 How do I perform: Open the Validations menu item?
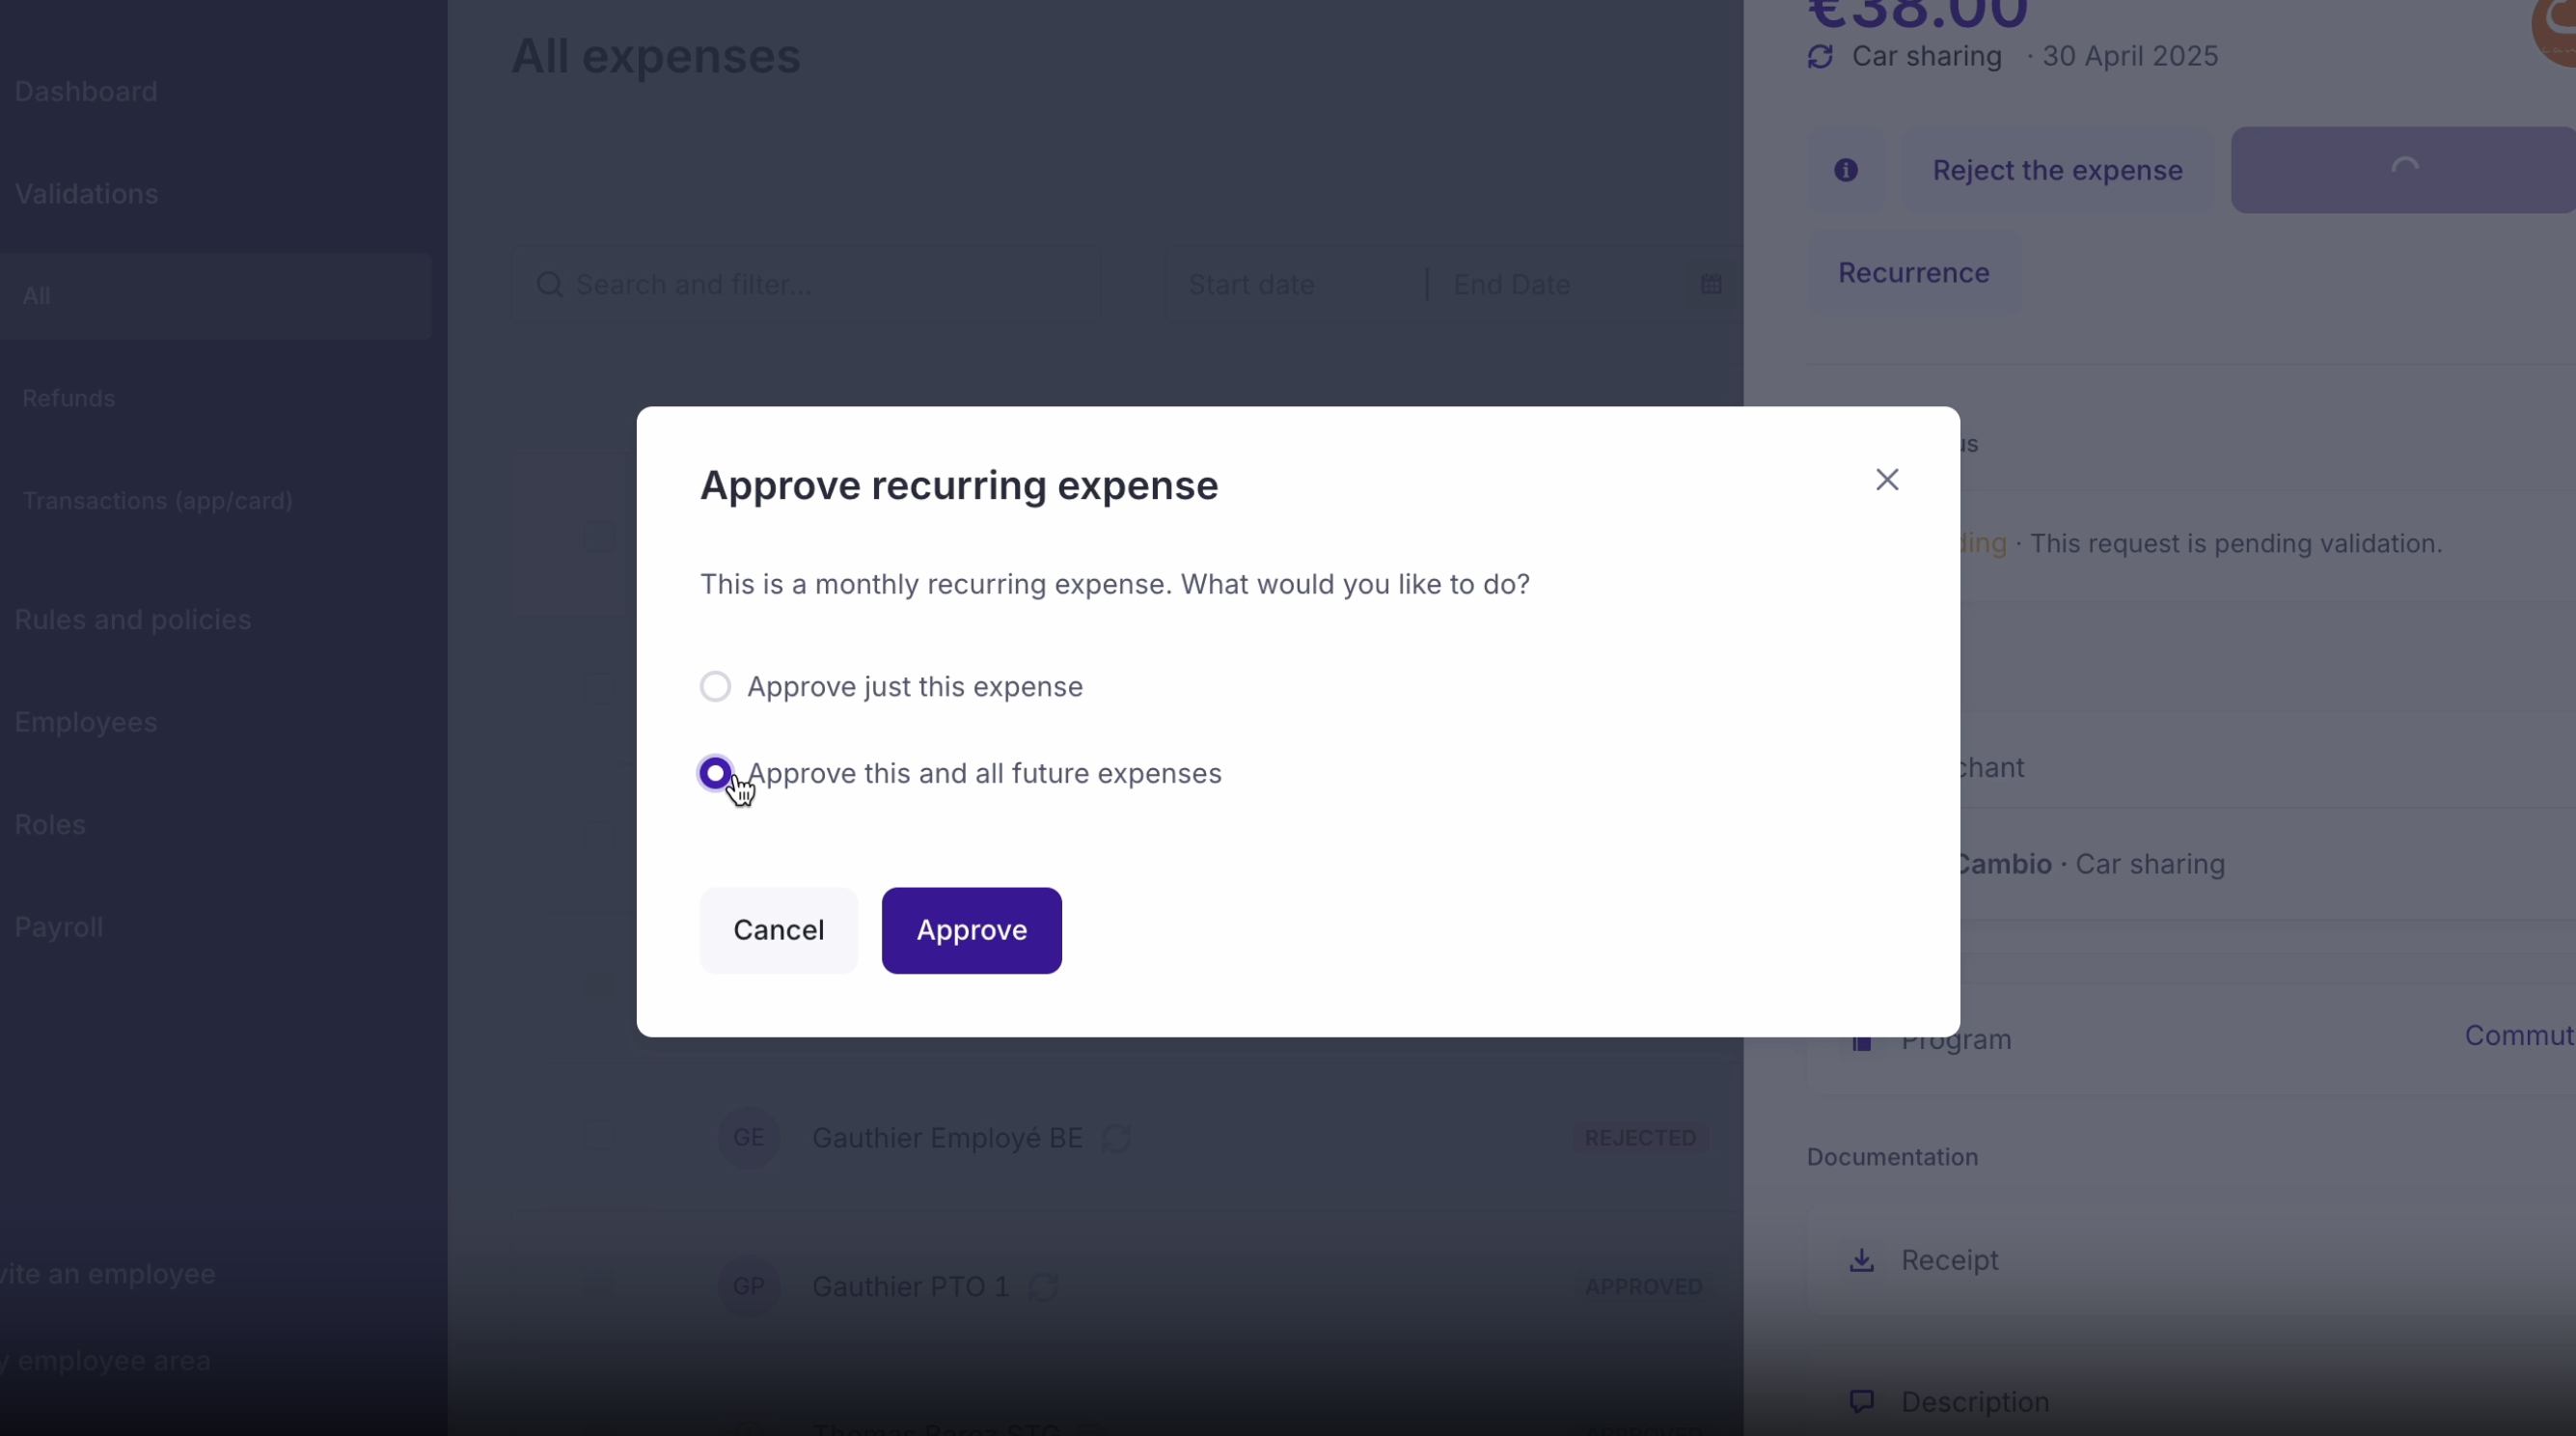tap(86, 194)
